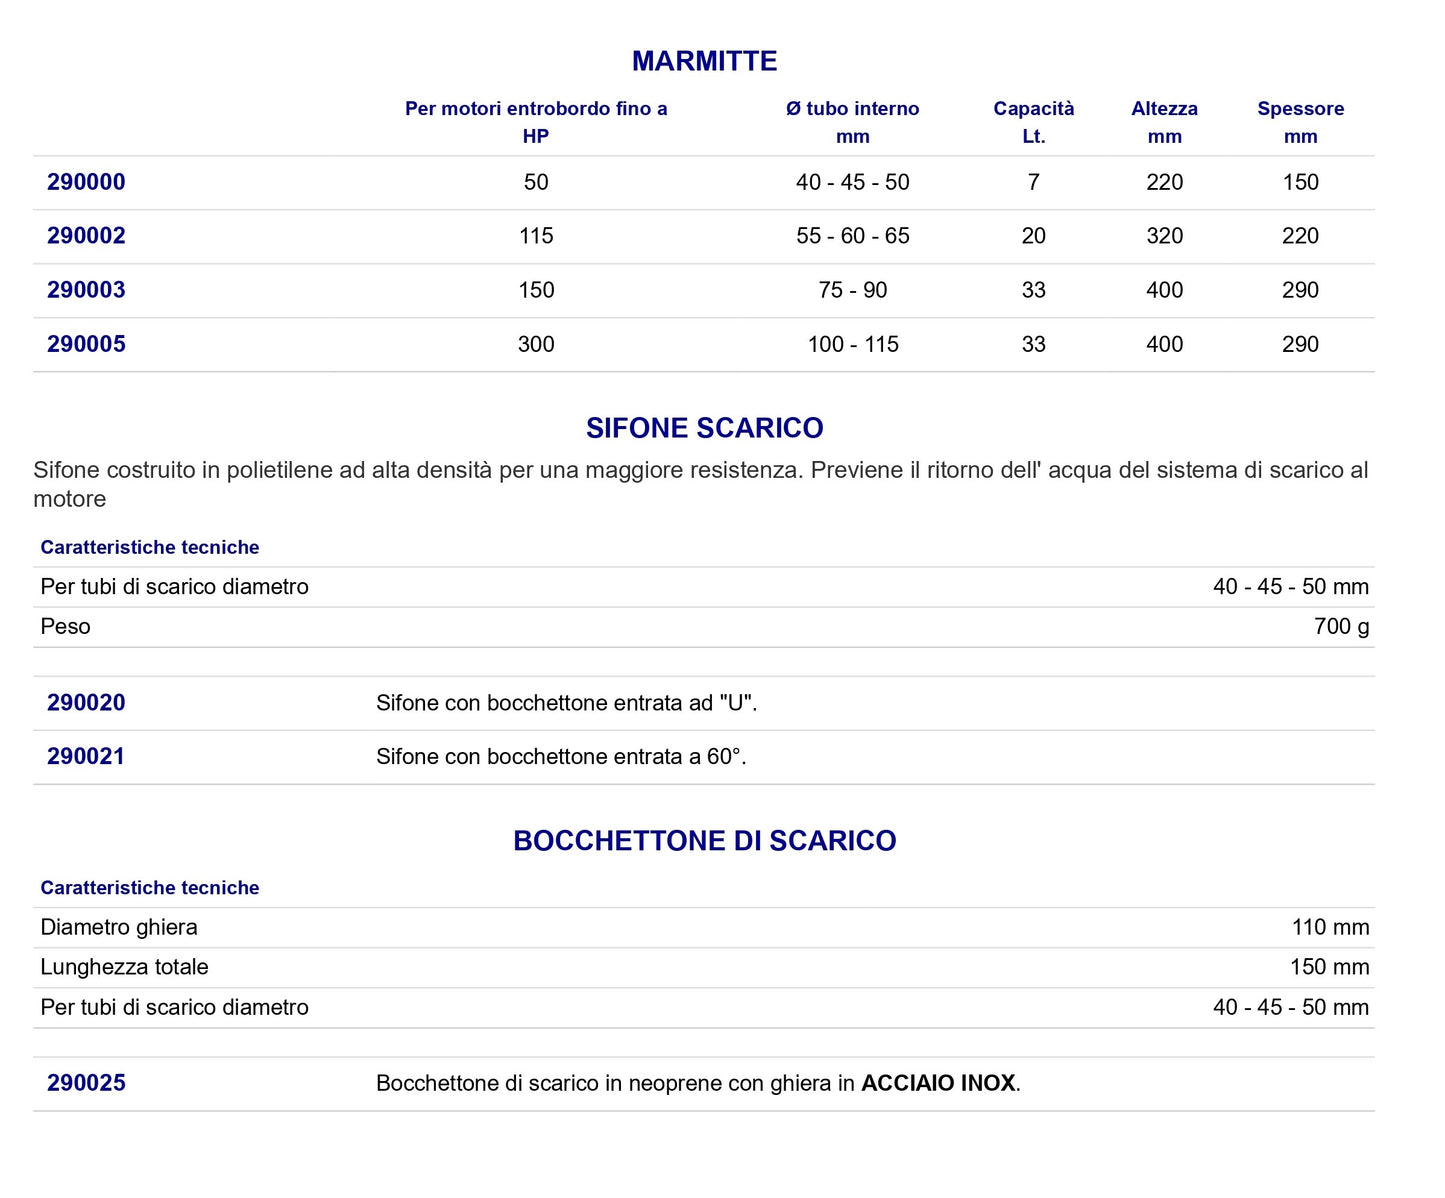Screen dimensions: 1445x1198
Task: Open product code 290003
Action: pyautogui.click(x=86, y=290)
